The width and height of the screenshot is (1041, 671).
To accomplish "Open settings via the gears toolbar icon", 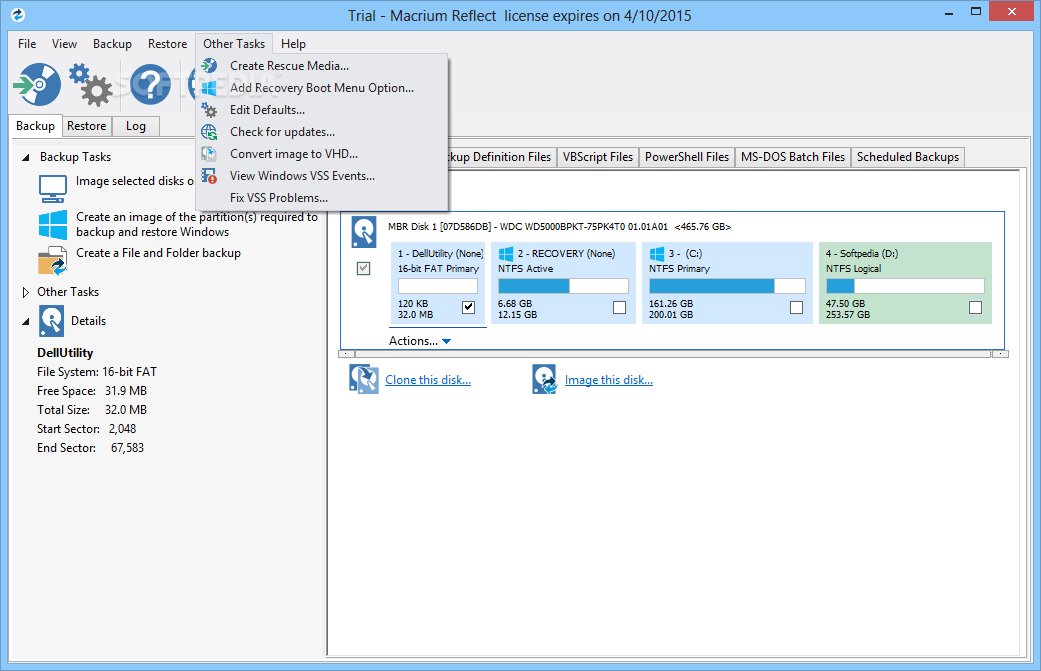I will pyautogui.click(x=90, y=84).
